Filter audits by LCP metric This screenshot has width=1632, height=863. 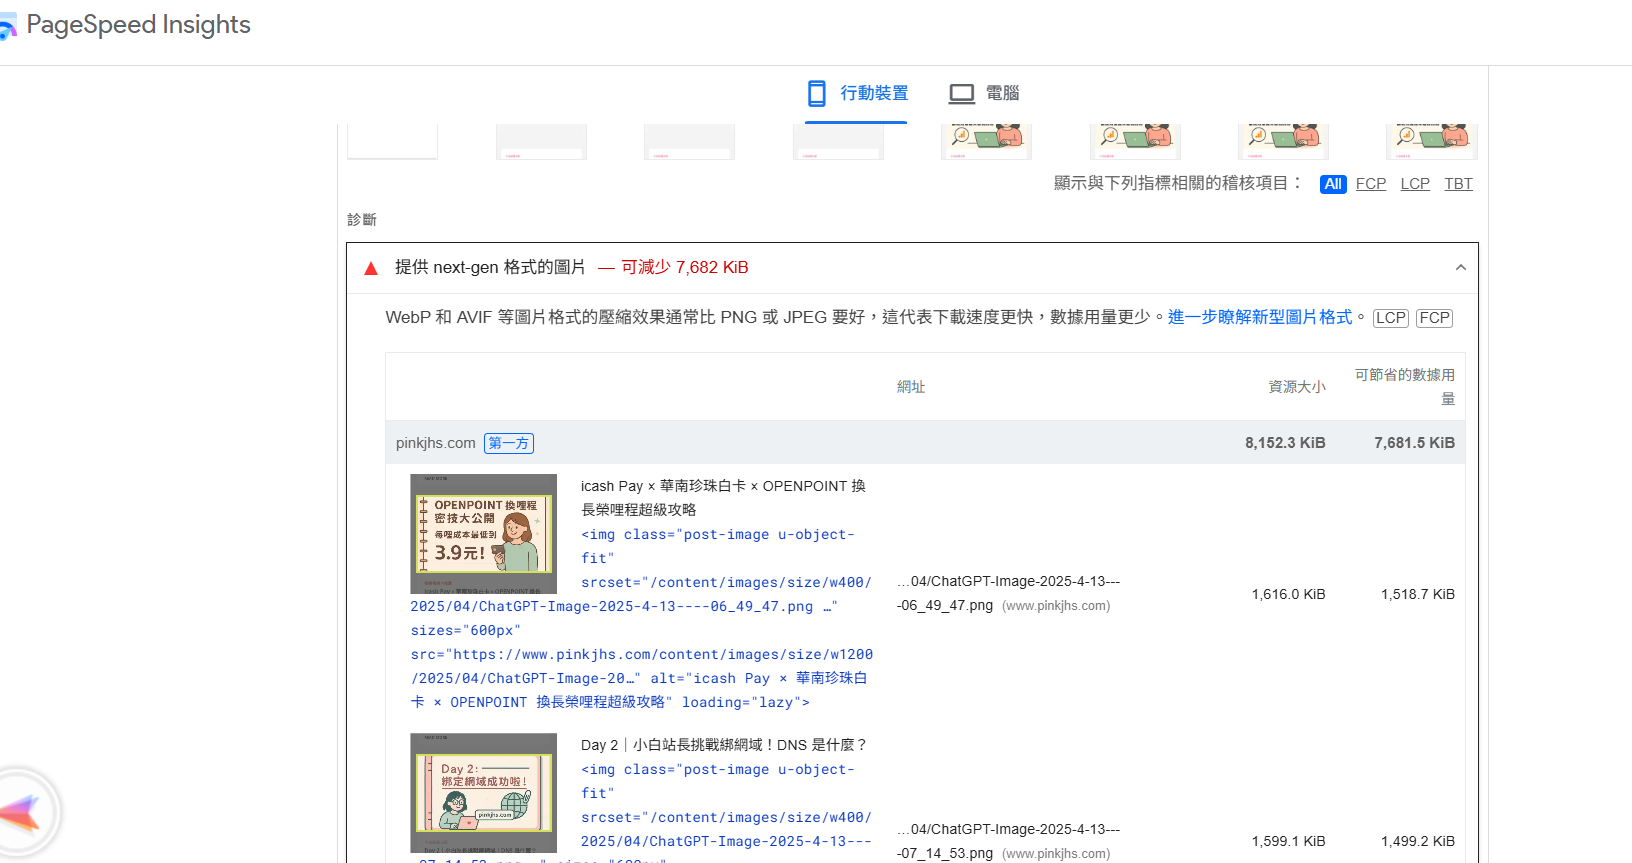(1415, 184)
